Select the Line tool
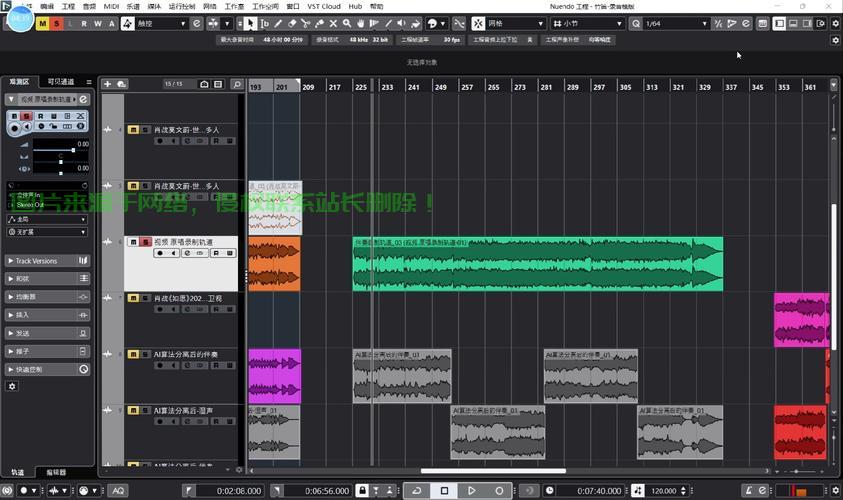The image size is (843, 500). click(x=388, y=24)
